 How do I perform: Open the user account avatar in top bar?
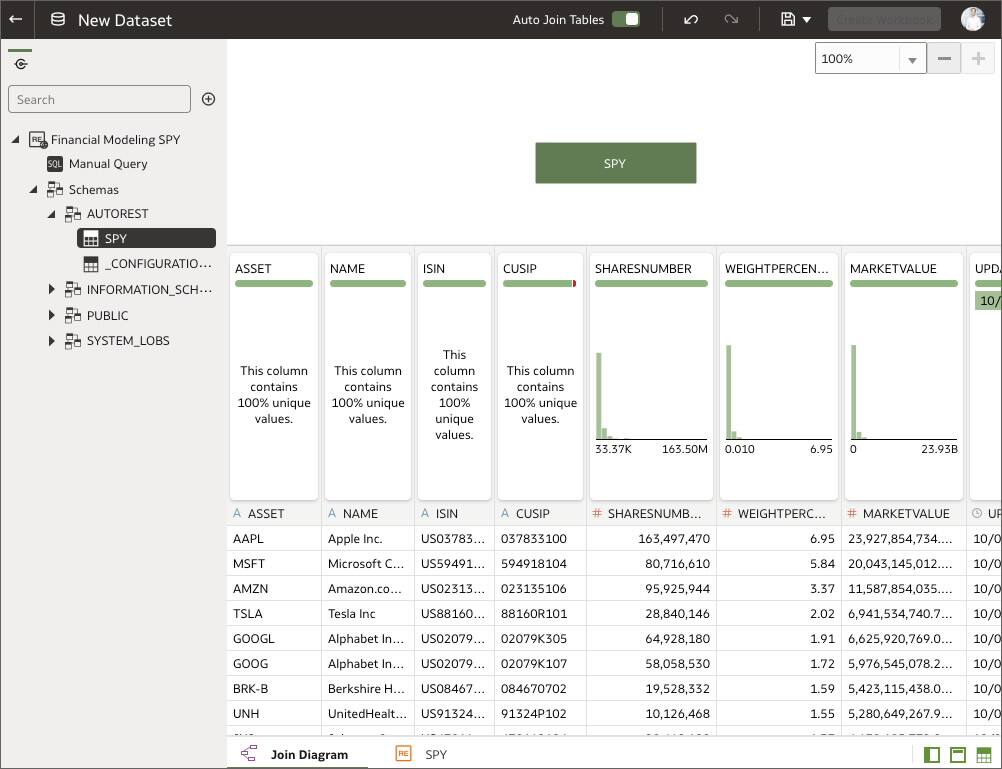[x=972, y=18]
